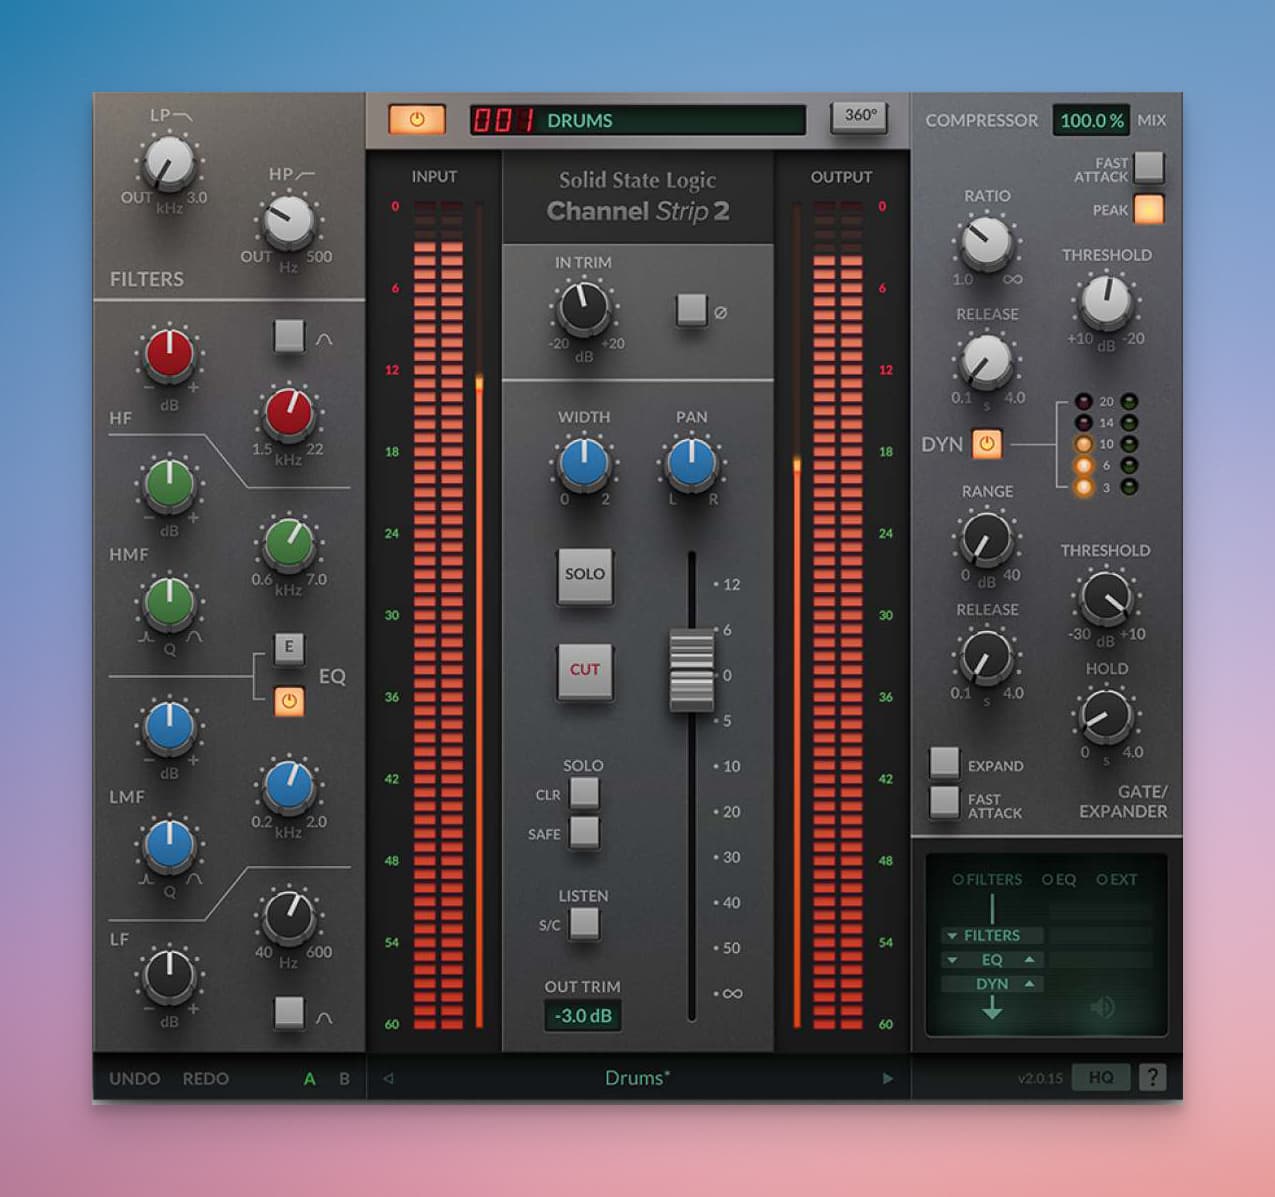Image resolution: width=1275 pixels, height=1197 pixels.
Task: Switch to preset slot B
Action: (344, 1079)
